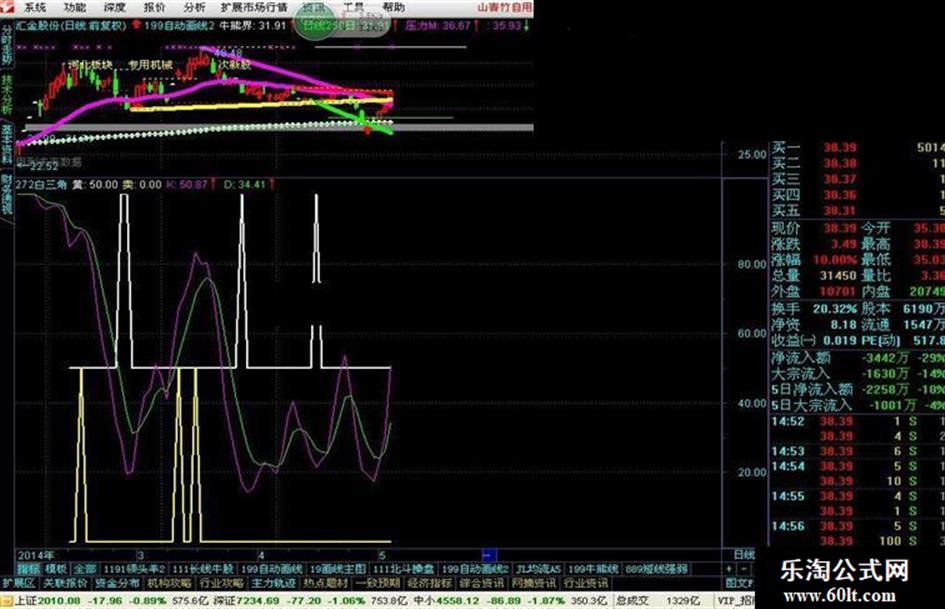Open the 一致预期 tab
This screenshot has width=945, height=609.
tap(377, 583)
